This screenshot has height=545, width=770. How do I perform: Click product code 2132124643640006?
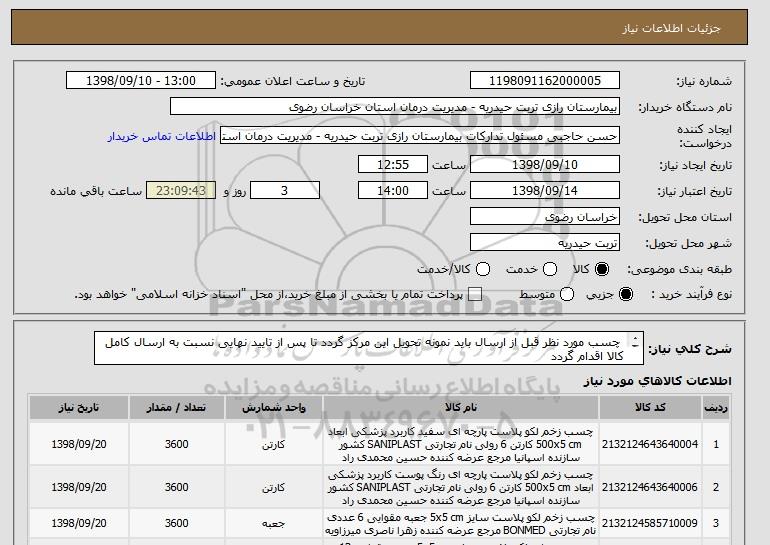click(650, 487)
